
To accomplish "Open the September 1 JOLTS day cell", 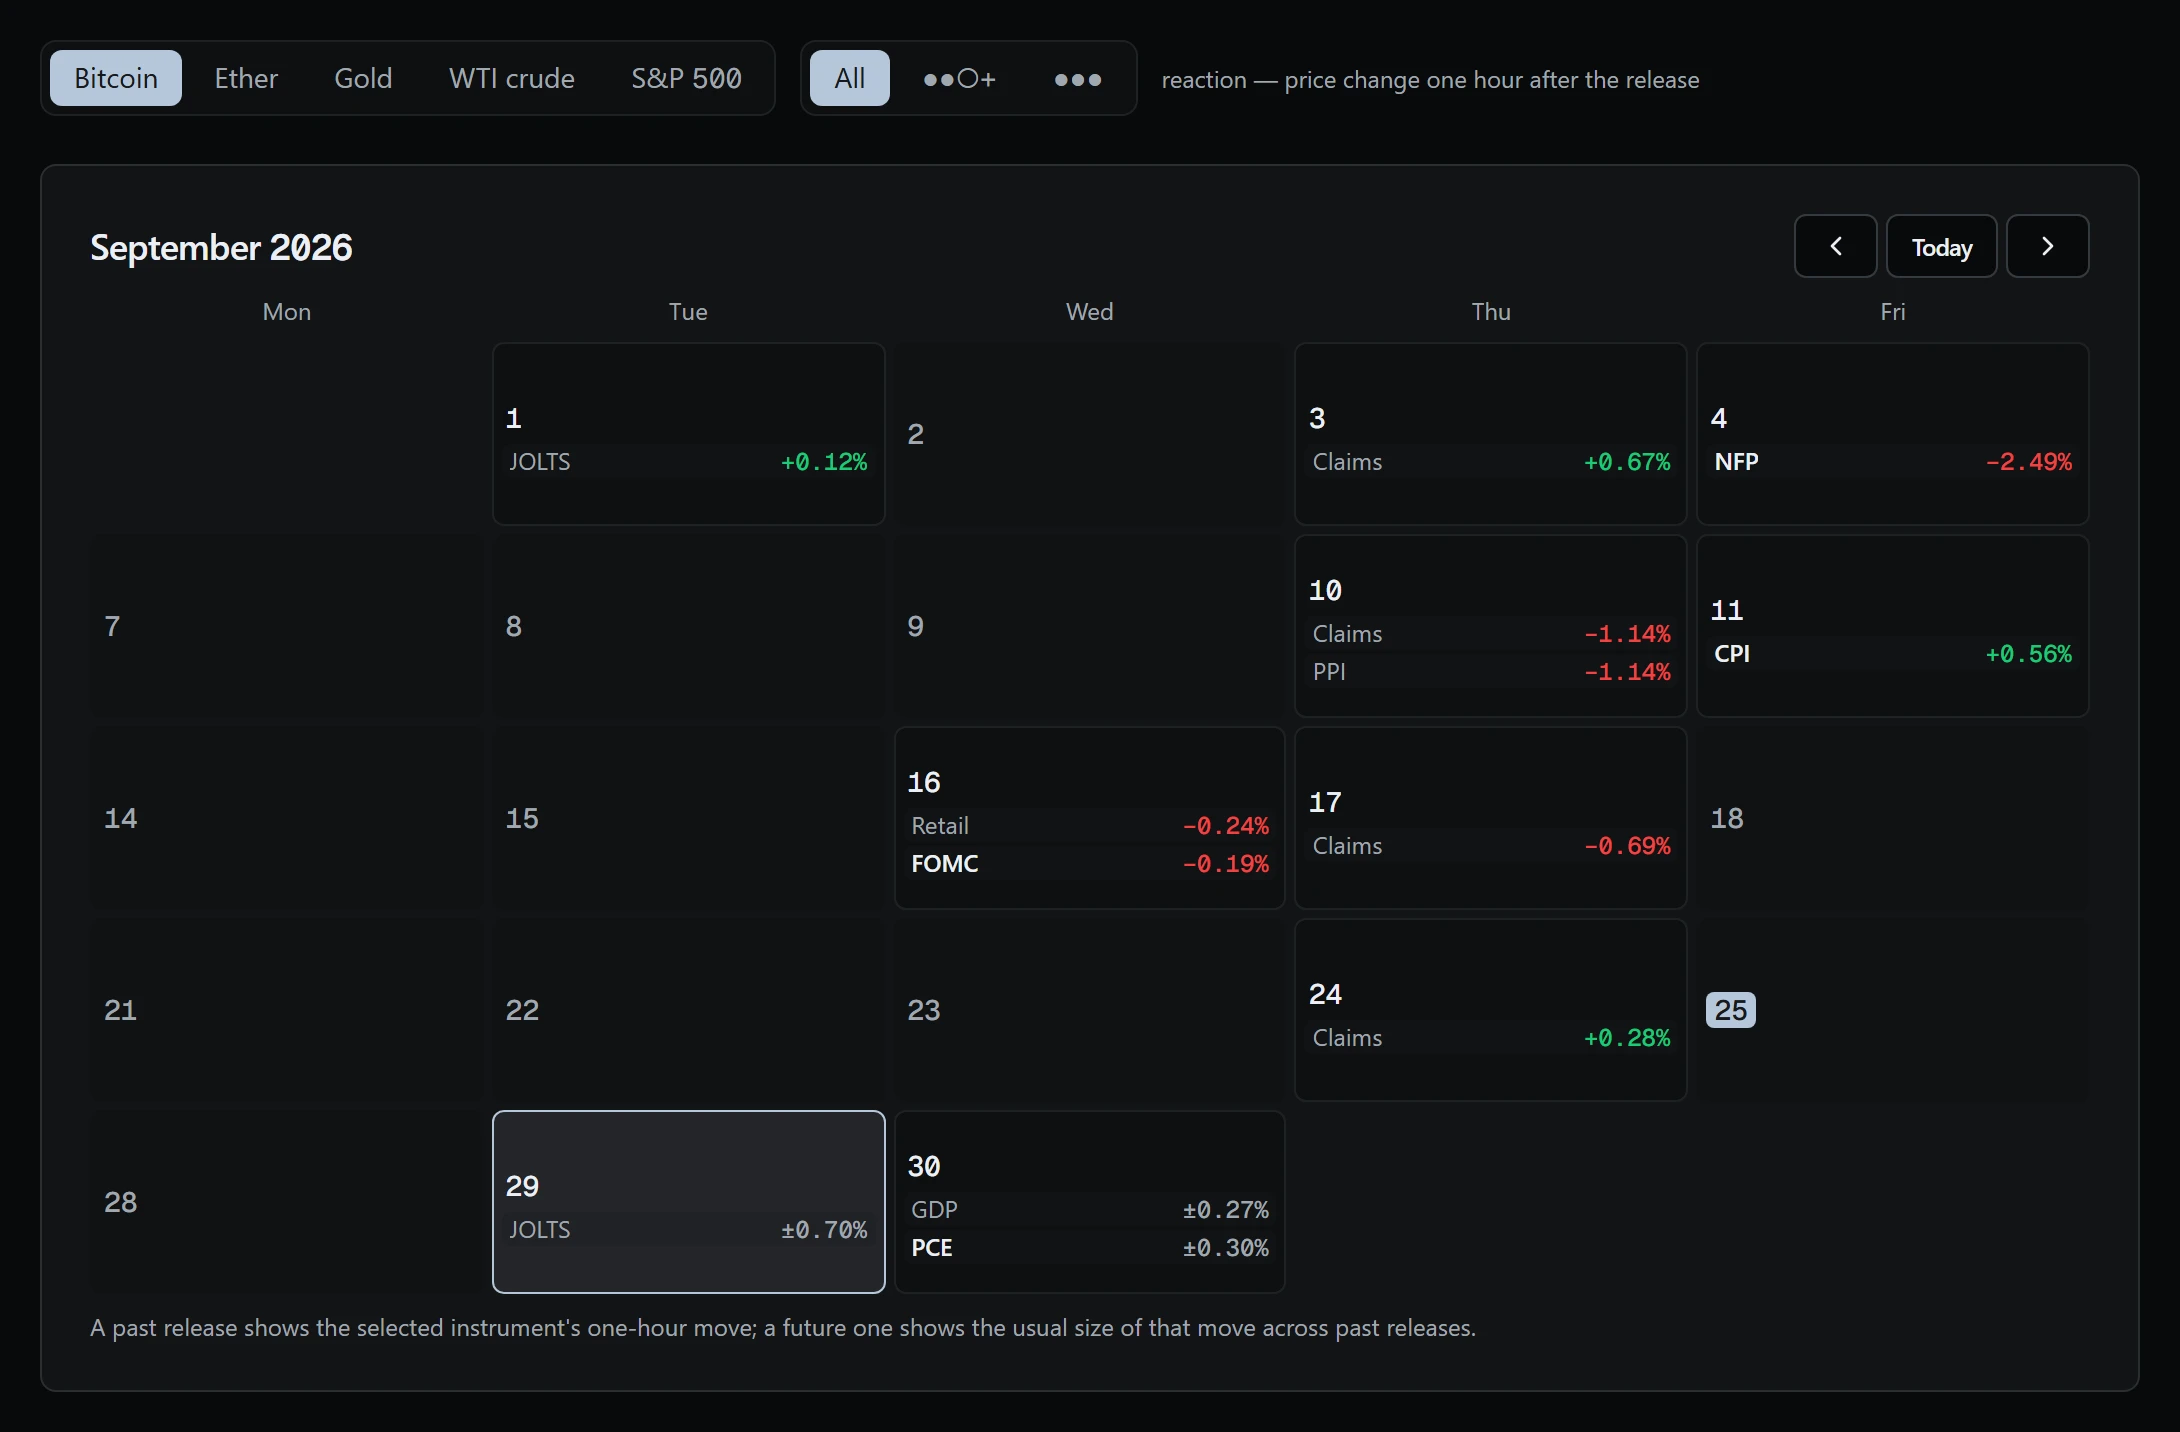I will pyautogui.click(x=689, y=434).
